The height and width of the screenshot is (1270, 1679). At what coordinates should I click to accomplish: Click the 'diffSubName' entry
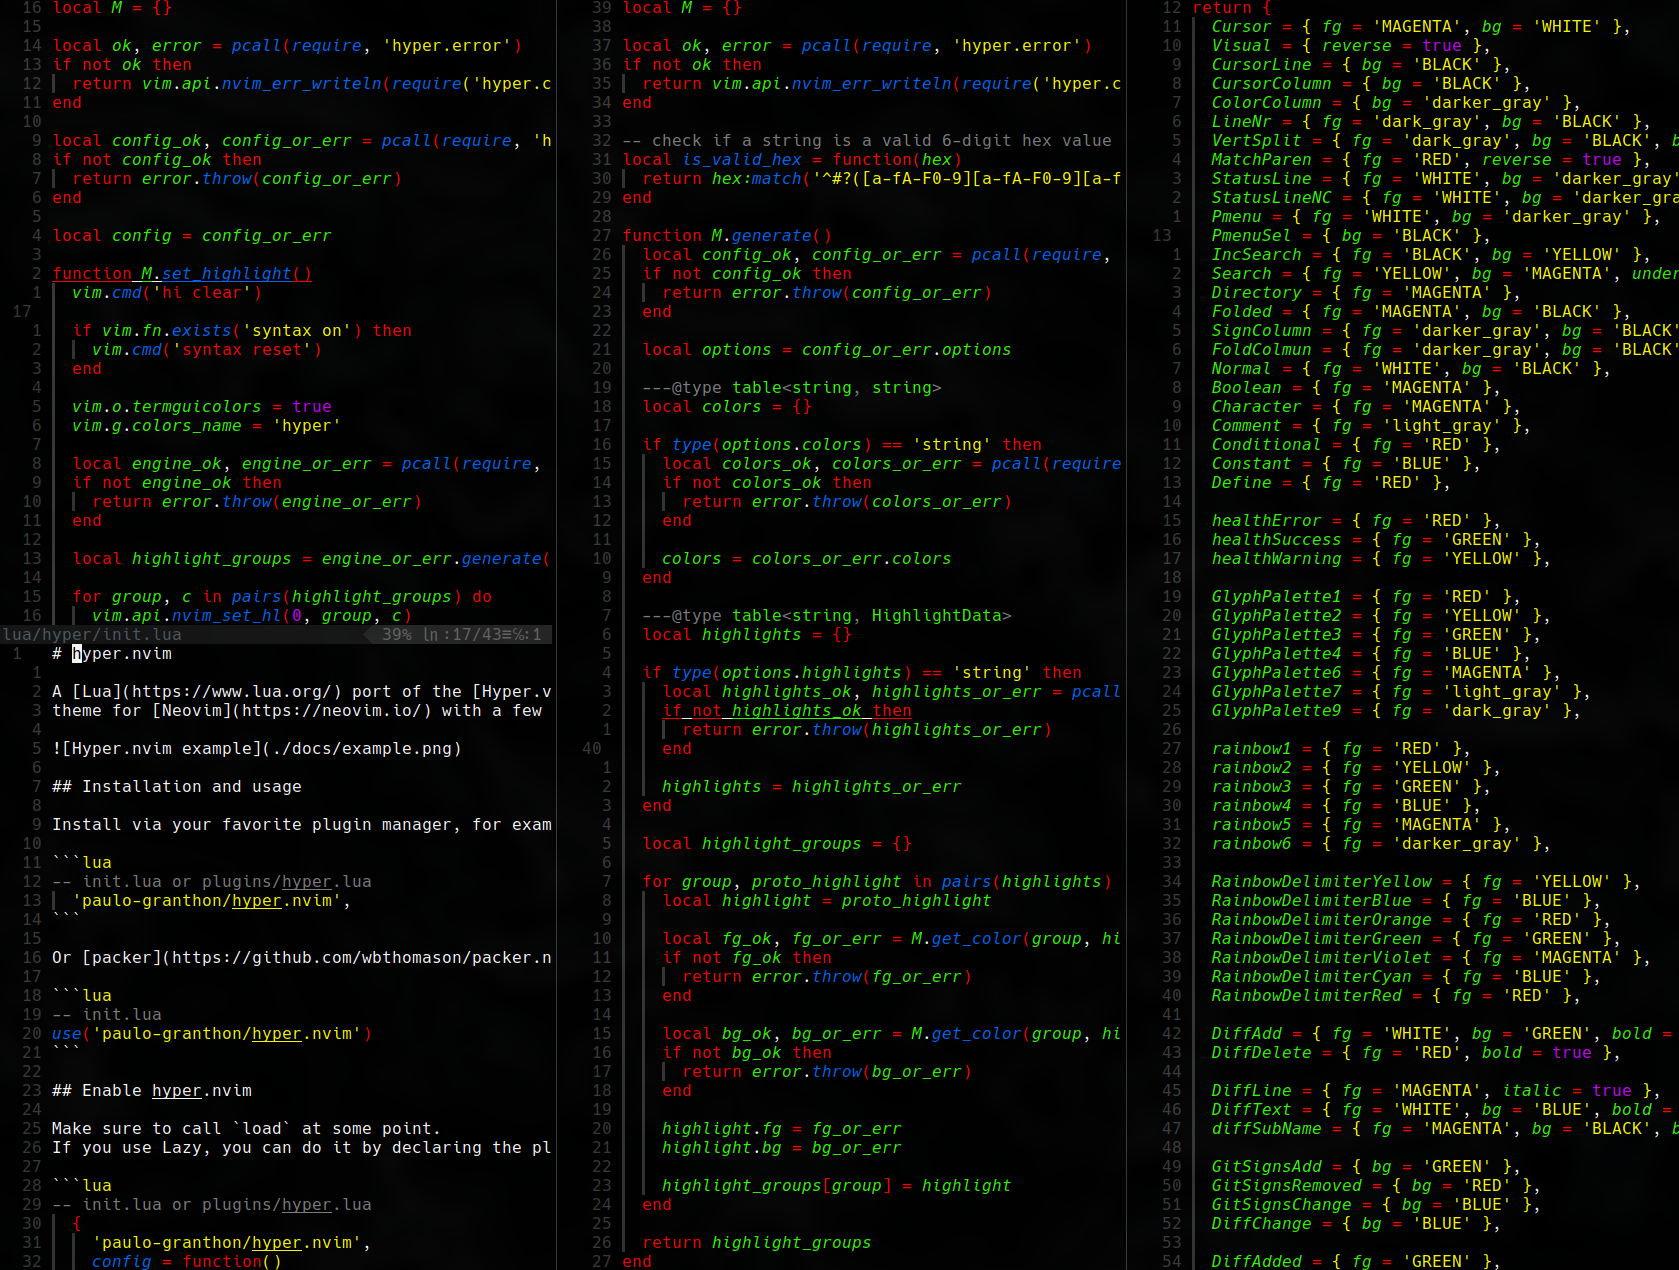point(1445,1128)
